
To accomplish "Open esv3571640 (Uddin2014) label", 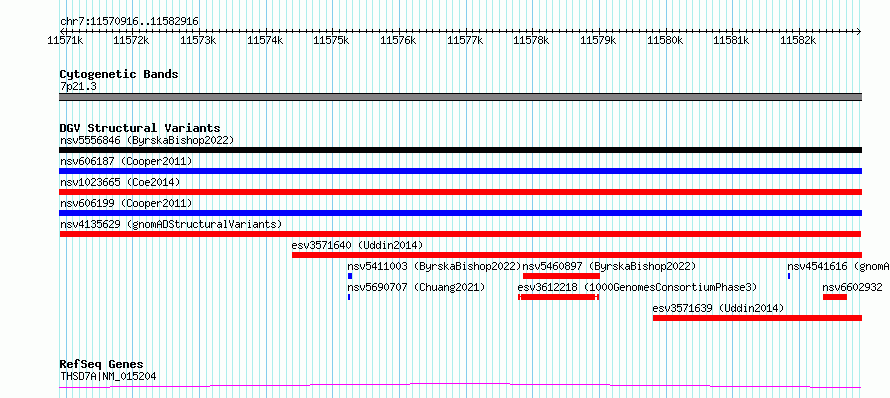I will coord(358,245).
